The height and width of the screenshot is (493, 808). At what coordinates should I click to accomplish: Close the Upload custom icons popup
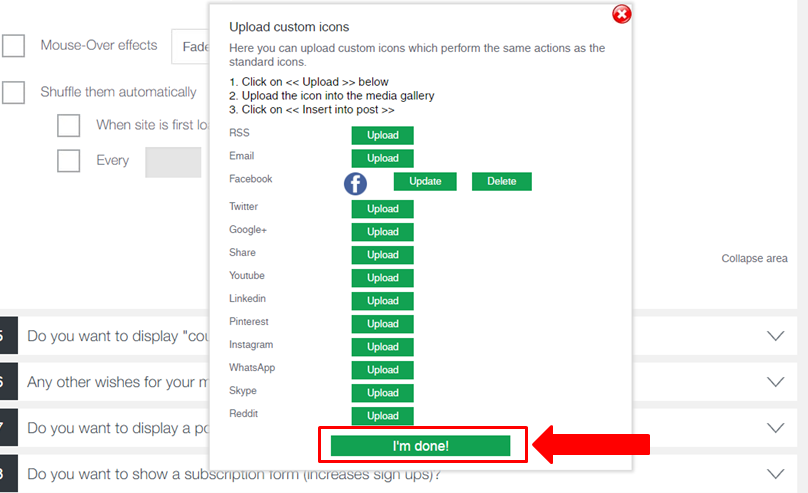point(621,14)
